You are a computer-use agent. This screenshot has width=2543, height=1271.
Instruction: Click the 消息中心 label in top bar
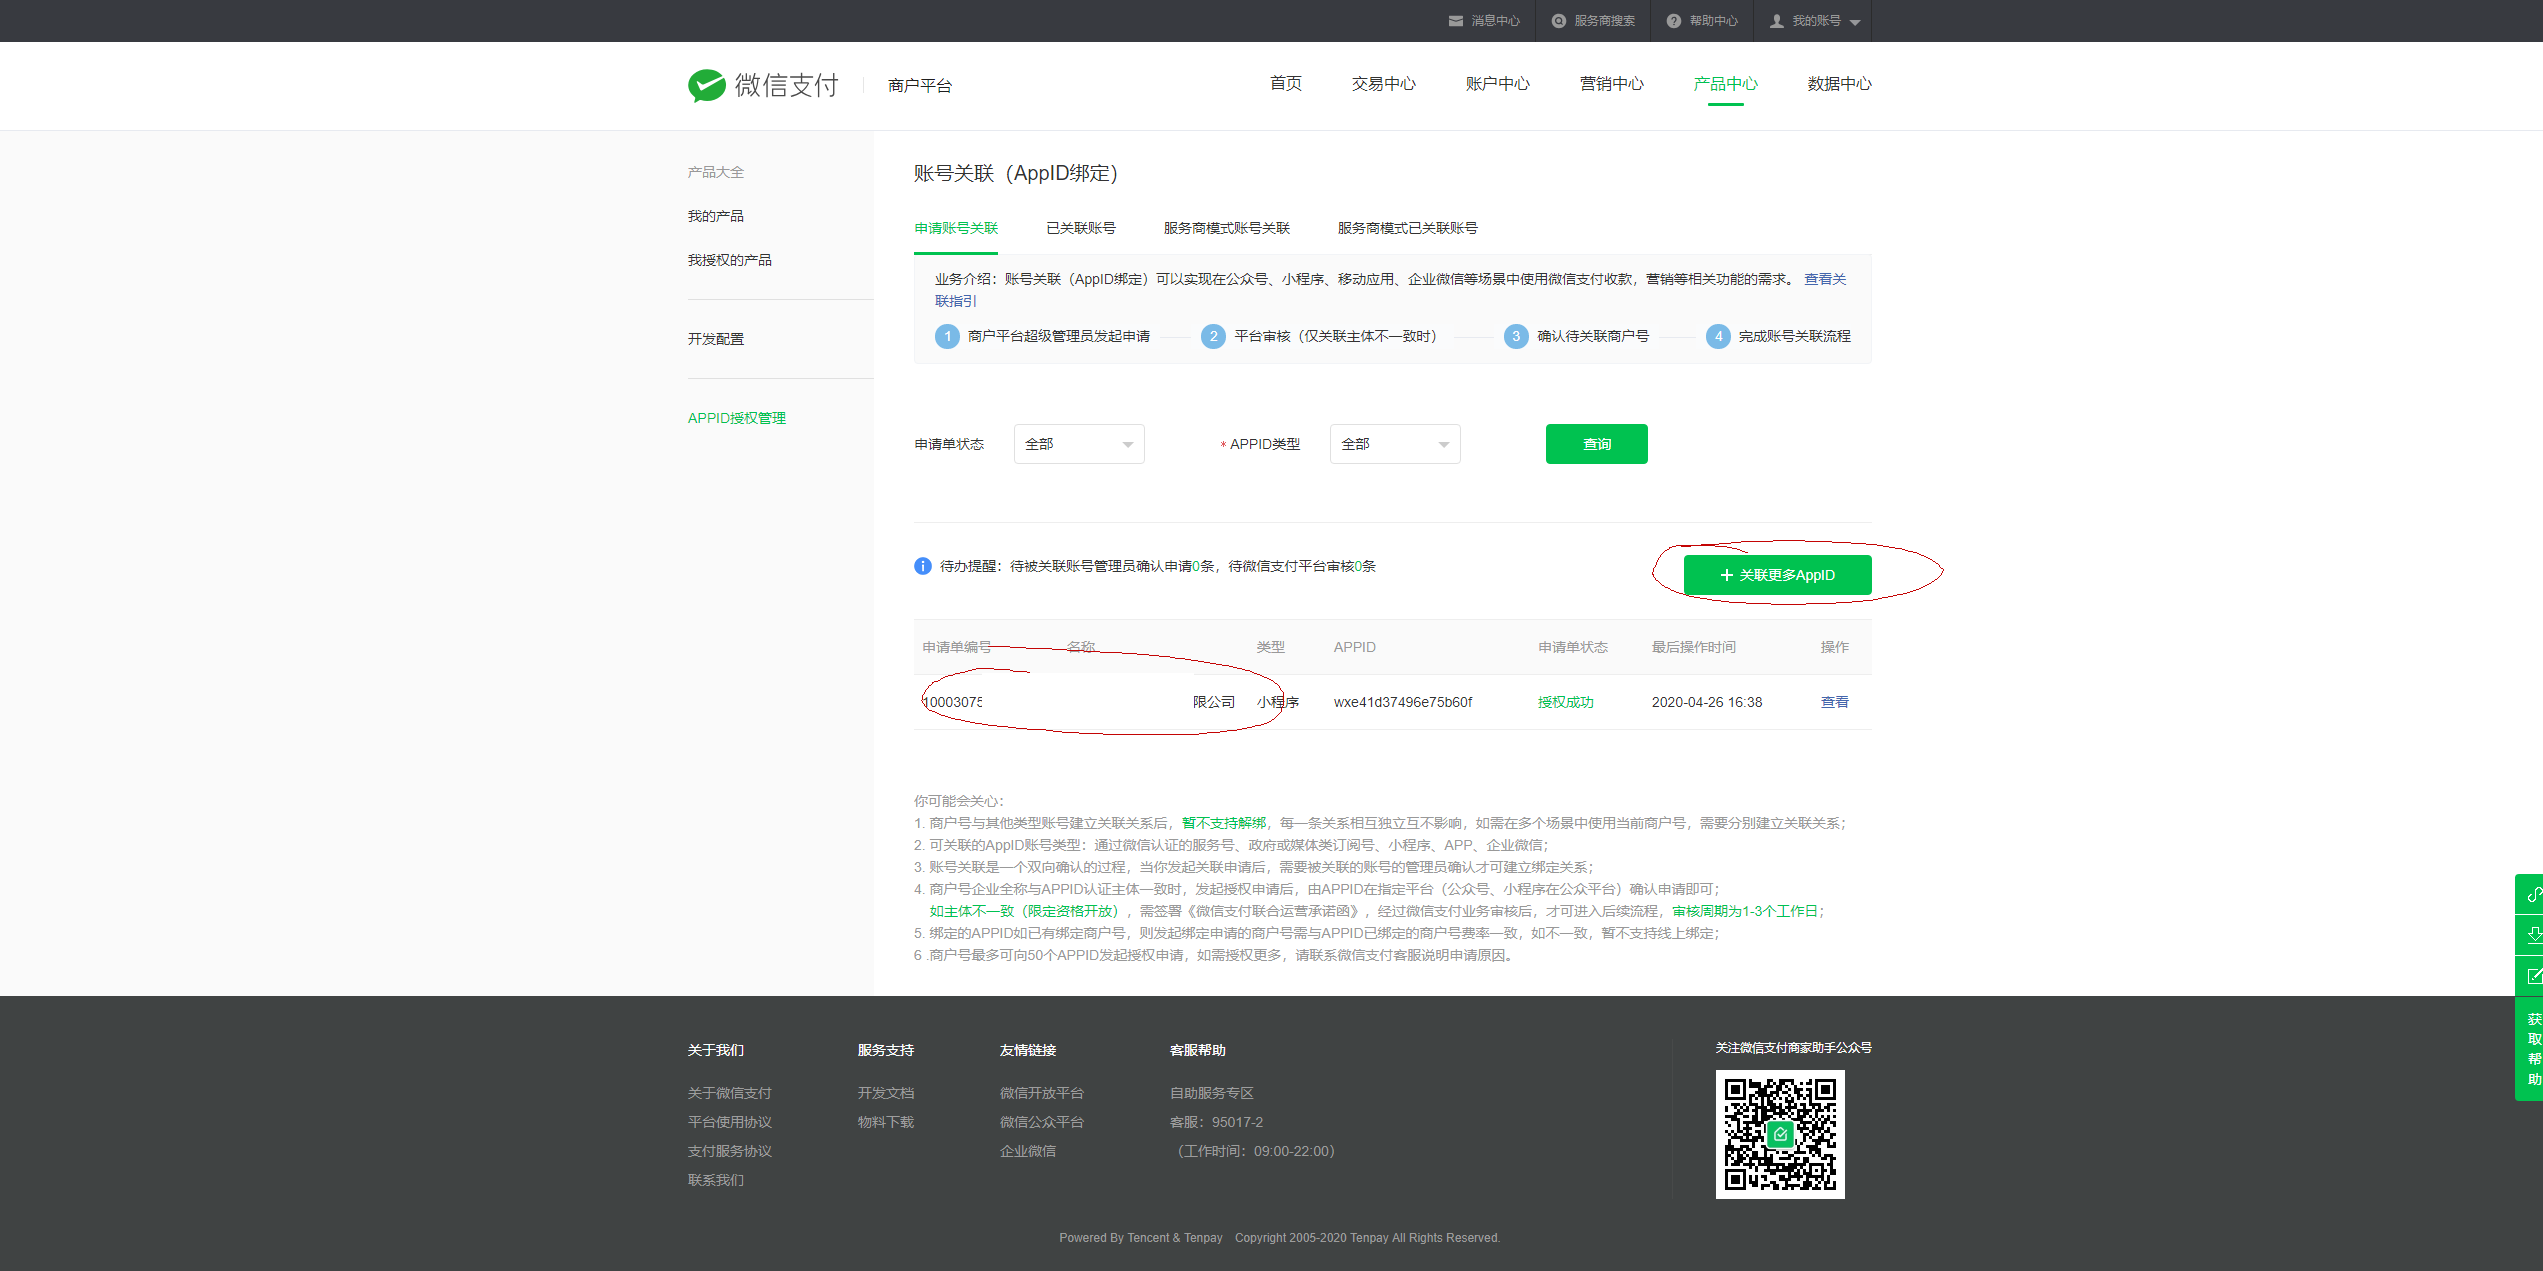click(x=1496, y=21)
